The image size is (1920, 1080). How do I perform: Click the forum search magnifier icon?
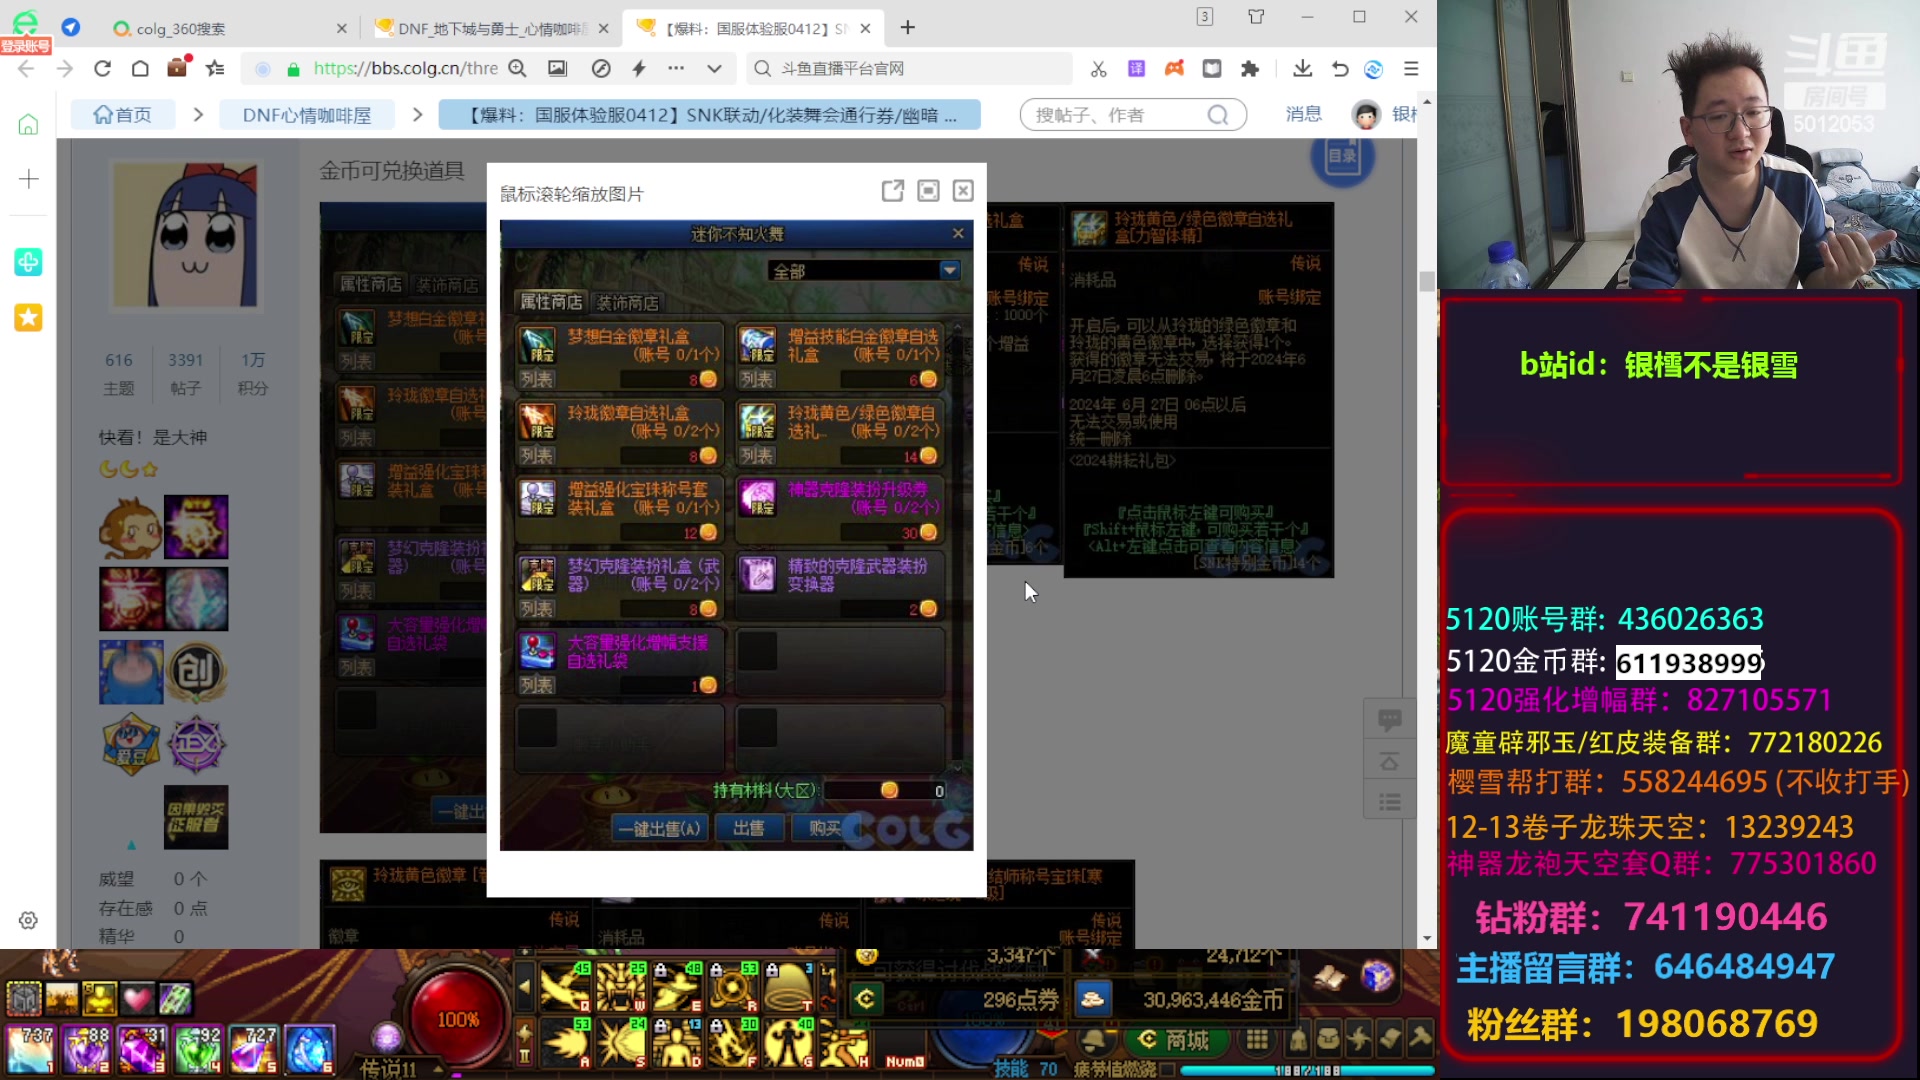pos(1217,115)
